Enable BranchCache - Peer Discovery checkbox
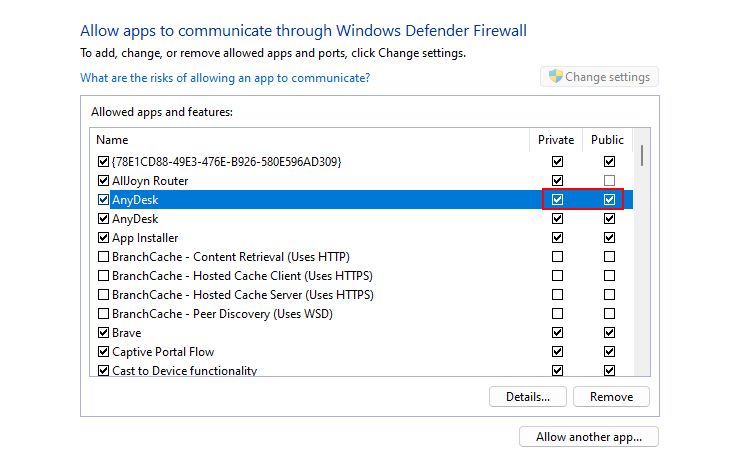This screenshot has width=750, height=472. click(x=103, y=314)
